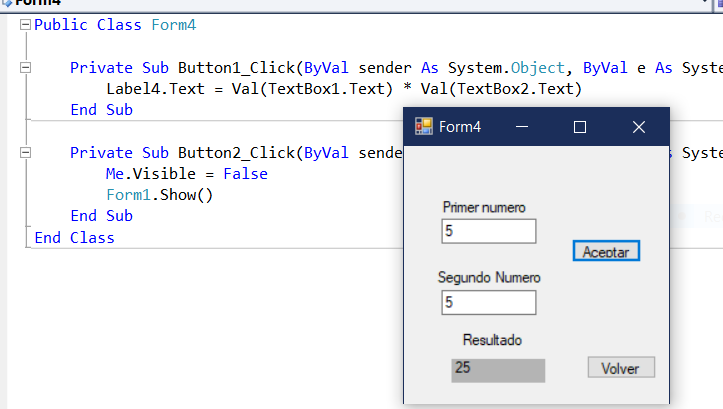
Task: Click 'System.Object' in the code
Action: [506, 68]
